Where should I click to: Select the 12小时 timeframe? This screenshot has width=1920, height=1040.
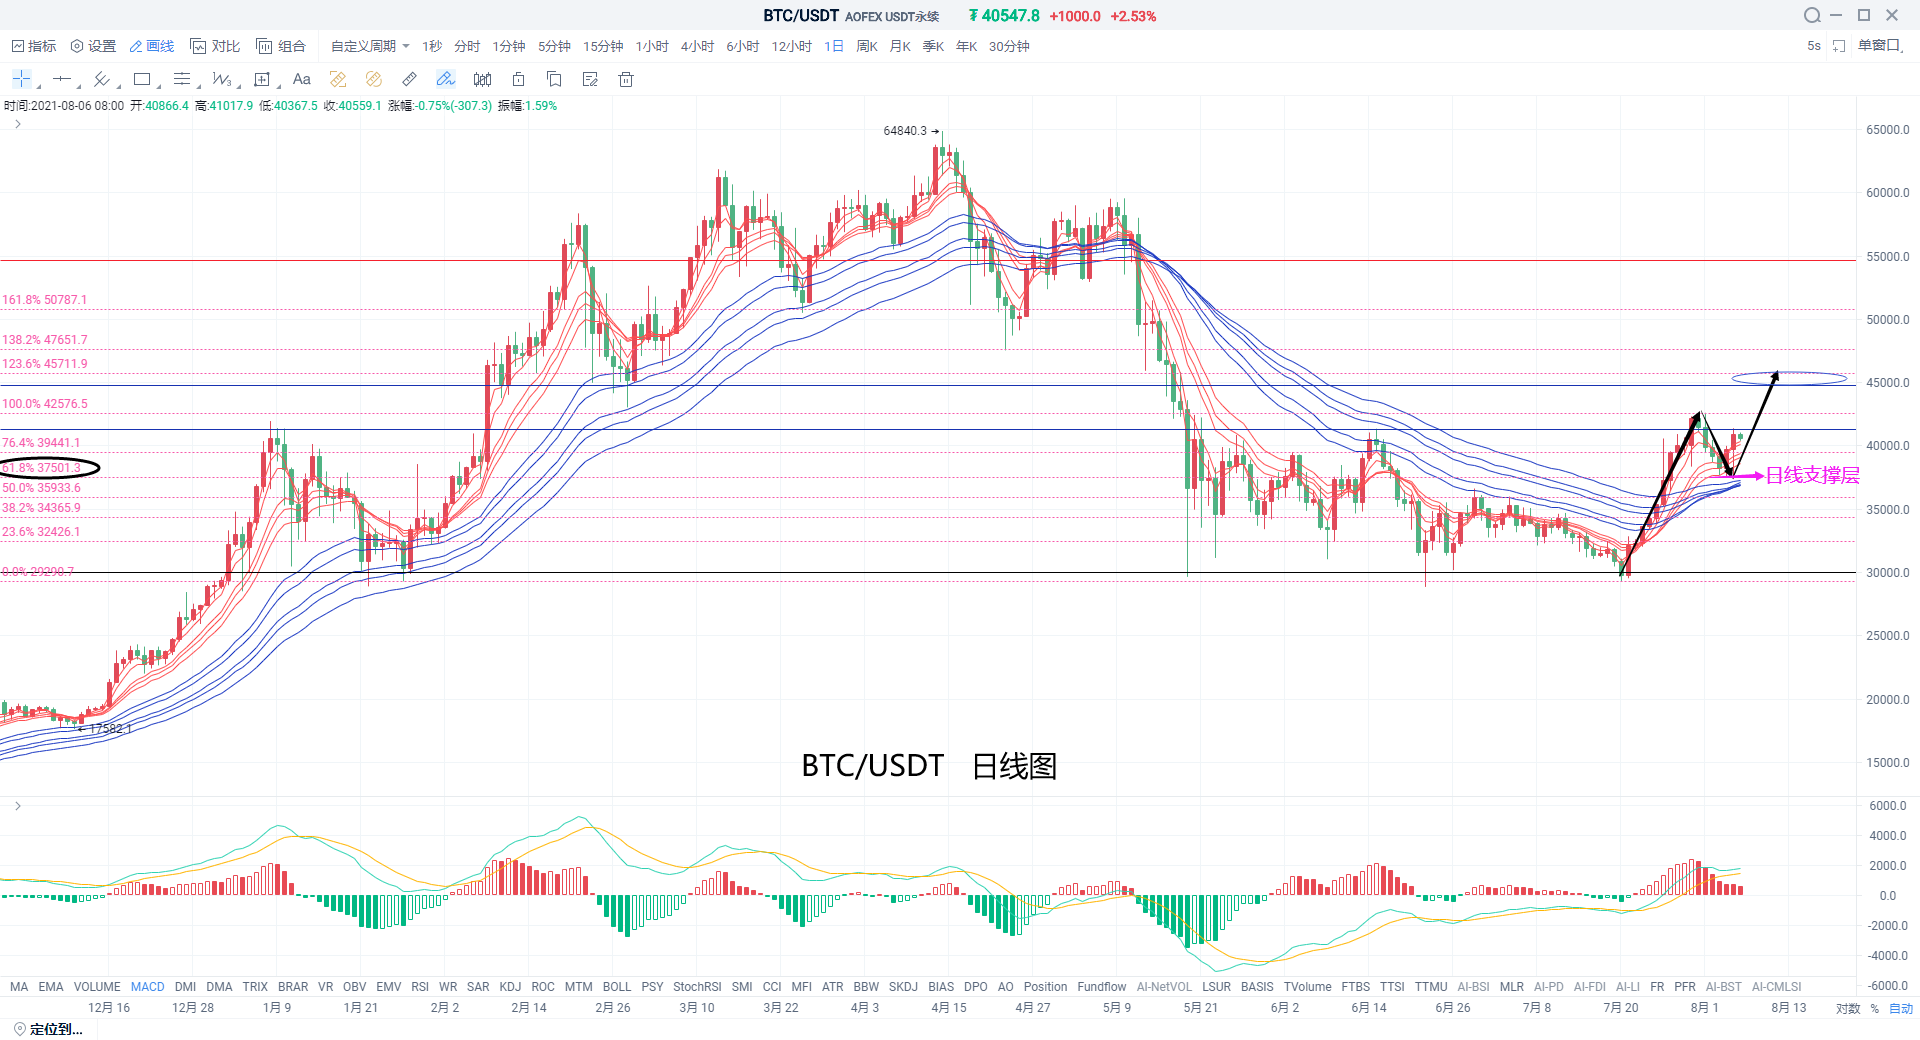click(x=791, y=46)
